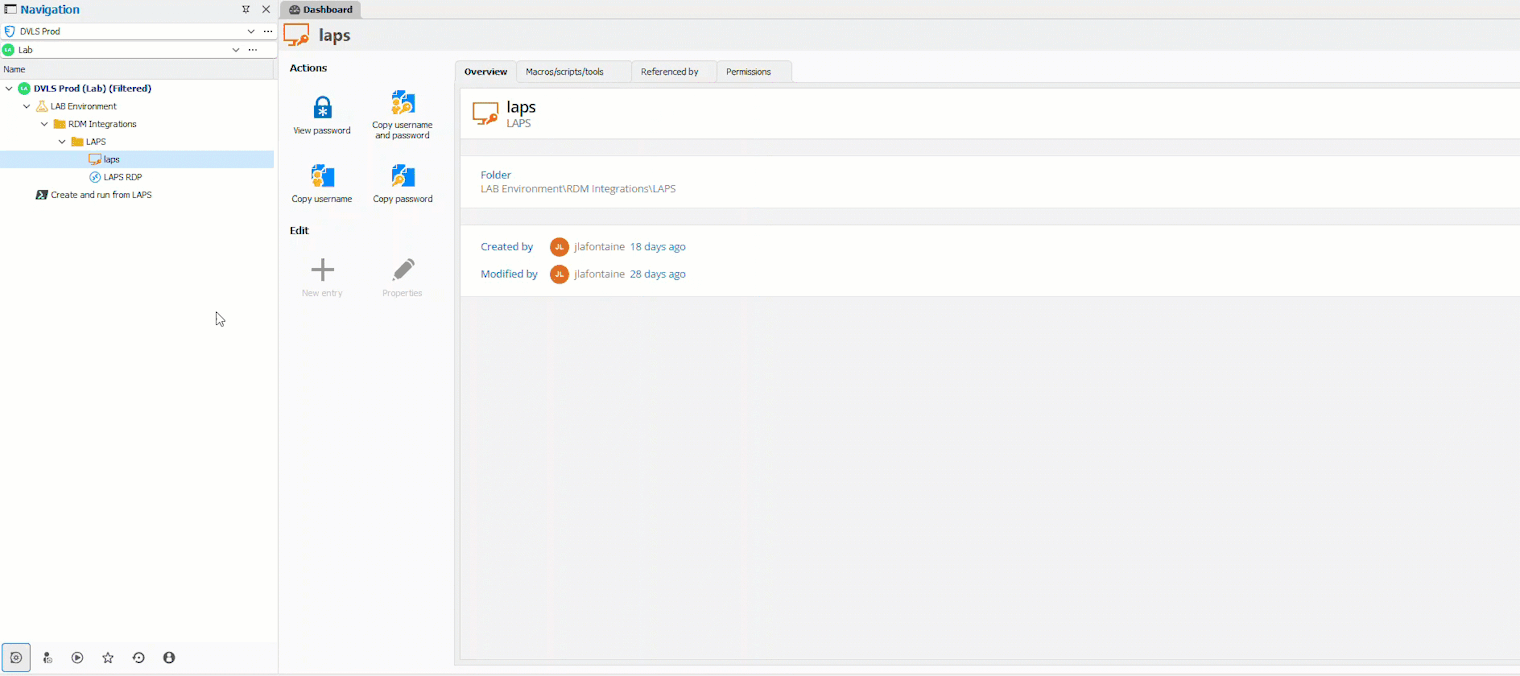This screenshot has width=1520, height=676.
Task: Click the Folder link in overview
Action: (495, 175)
